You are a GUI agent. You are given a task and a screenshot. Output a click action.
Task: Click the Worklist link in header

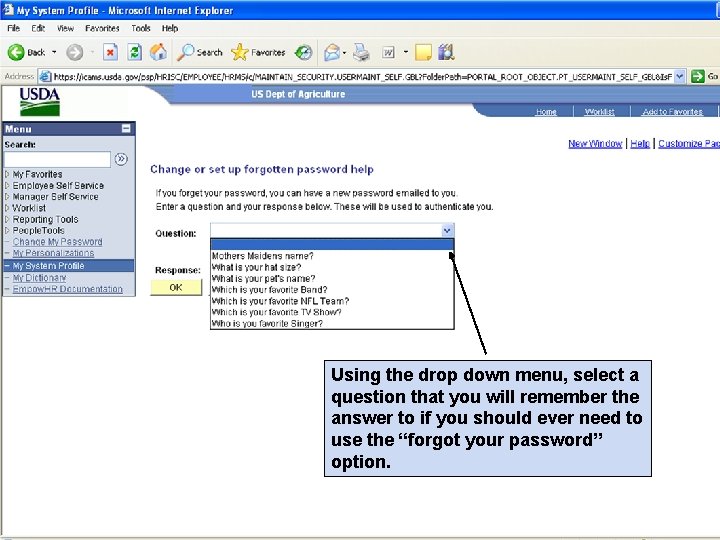pos(599,112)
